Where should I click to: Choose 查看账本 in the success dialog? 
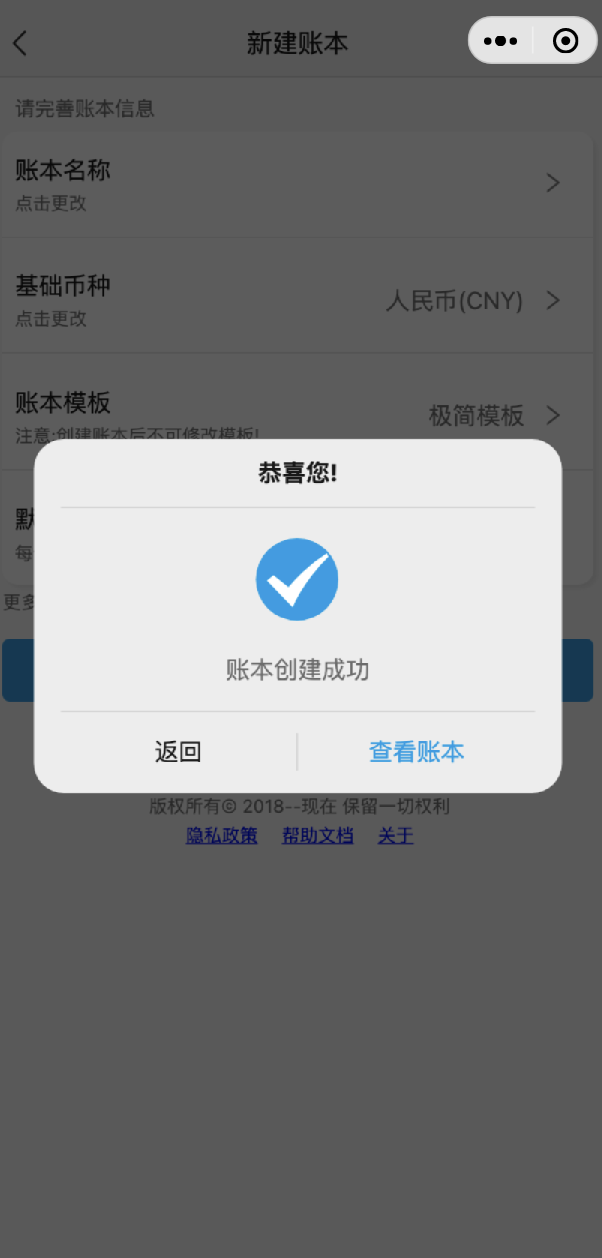tap(417, 752)
